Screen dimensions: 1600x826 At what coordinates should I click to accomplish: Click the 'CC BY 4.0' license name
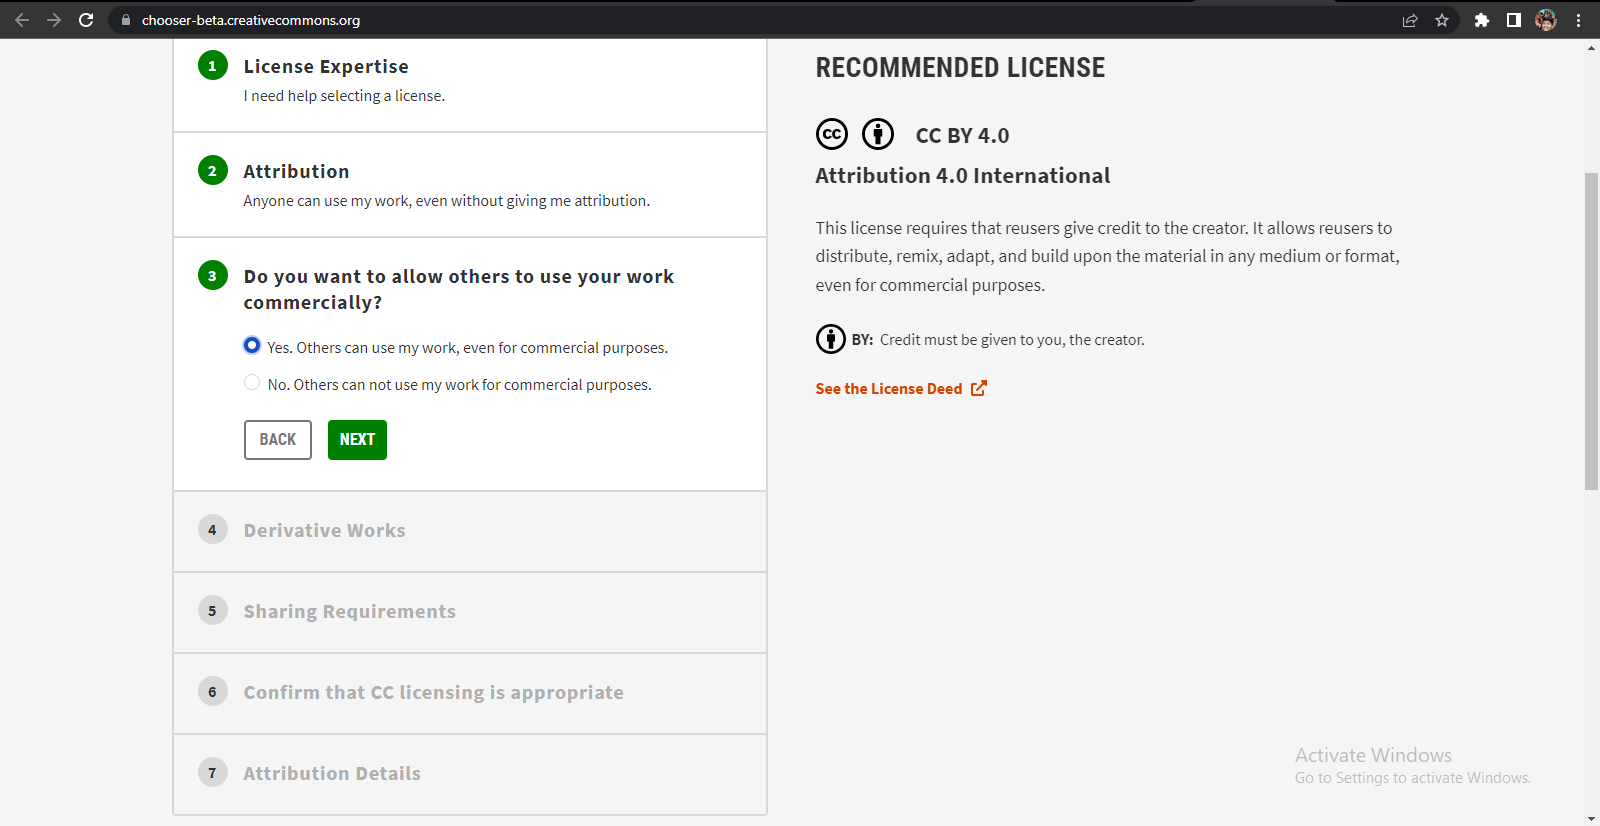962,136
